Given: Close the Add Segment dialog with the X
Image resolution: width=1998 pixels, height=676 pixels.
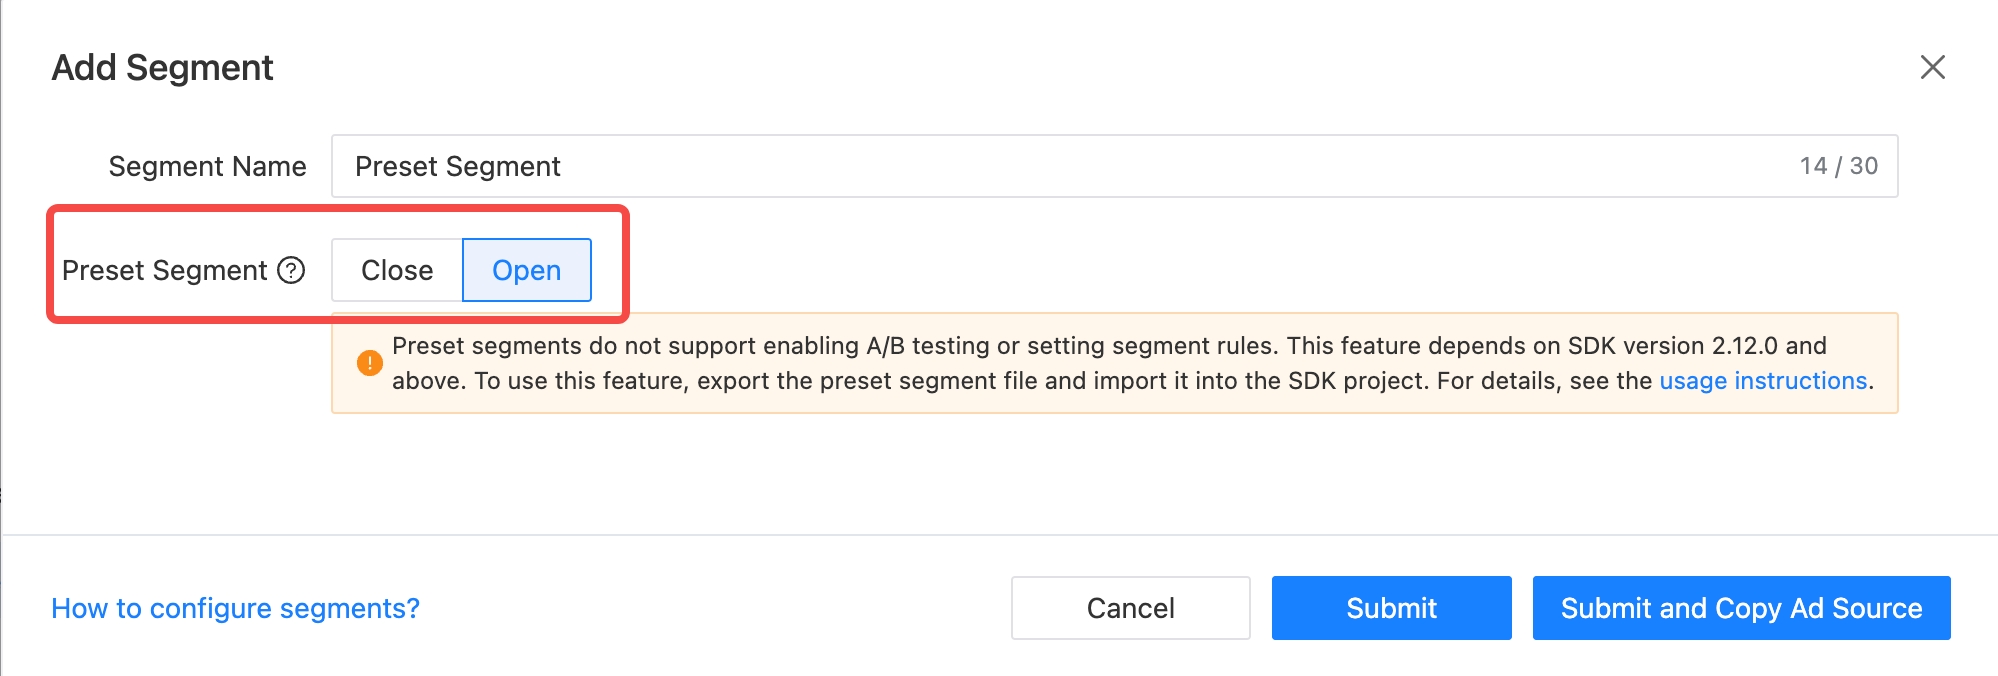Looking at the screenshot, I should (1932, 67).
